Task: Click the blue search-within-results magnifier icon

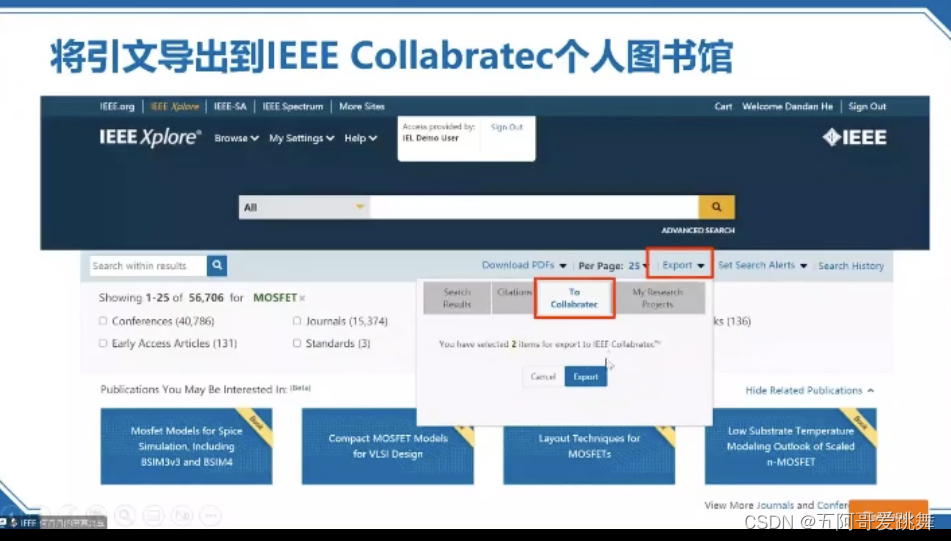Action: [217, 265]
